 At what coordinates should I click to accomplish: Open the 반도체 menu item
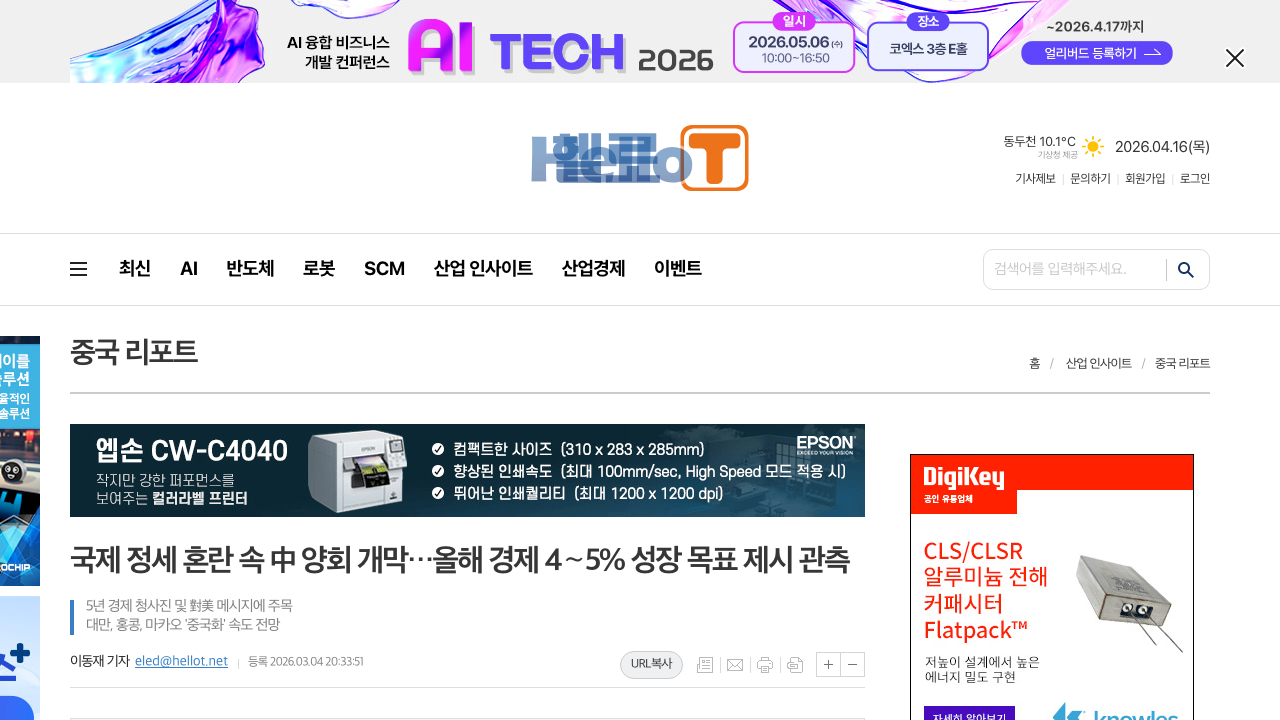250,269
